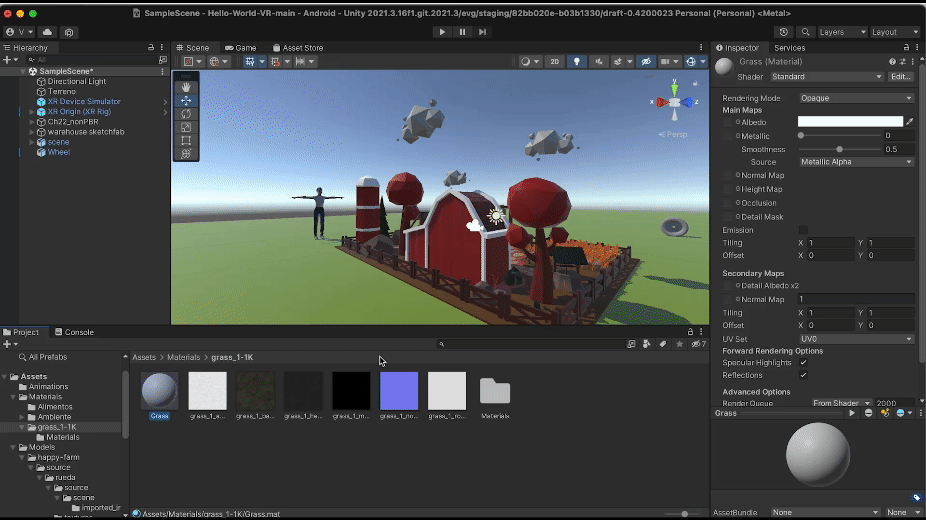Open the Rendering Mode dropdown

[x=856, y=98]
